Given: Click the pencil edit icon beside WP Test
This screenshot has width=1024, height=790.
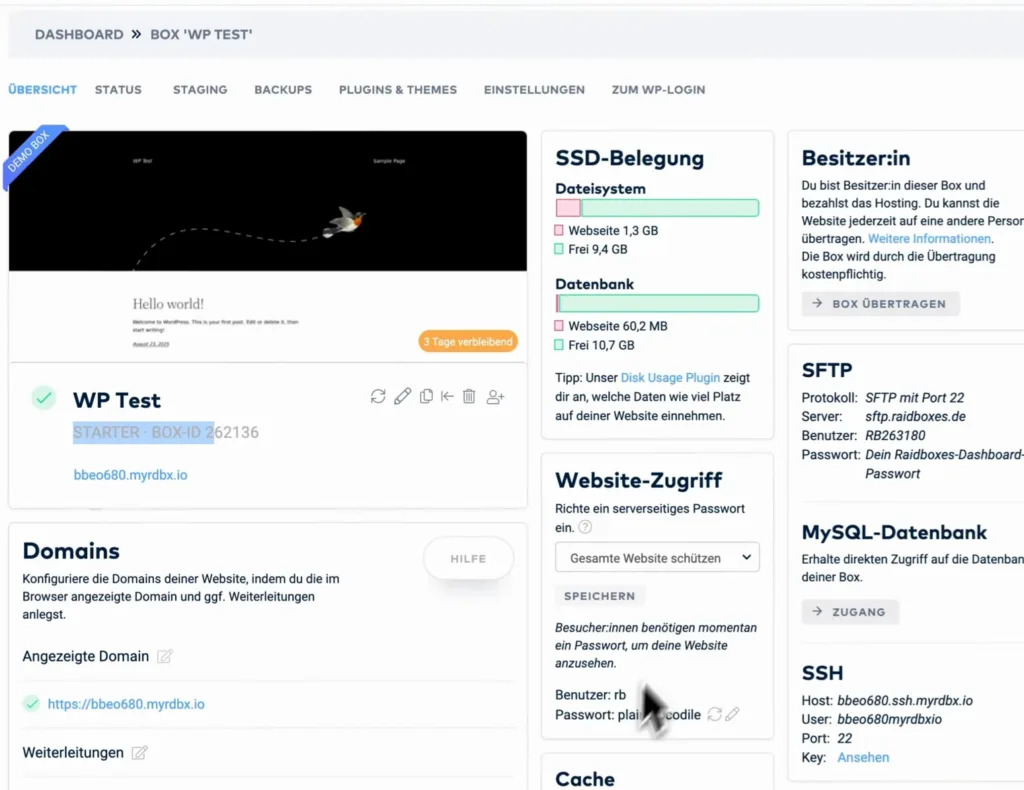Looking at the screenshot, I should pos(402,396).
